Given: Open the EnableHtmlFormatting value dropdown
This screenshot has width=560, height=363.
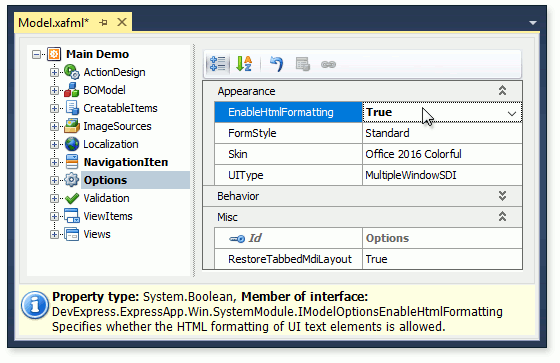Looking at the screenshot, I should point(512,114).
